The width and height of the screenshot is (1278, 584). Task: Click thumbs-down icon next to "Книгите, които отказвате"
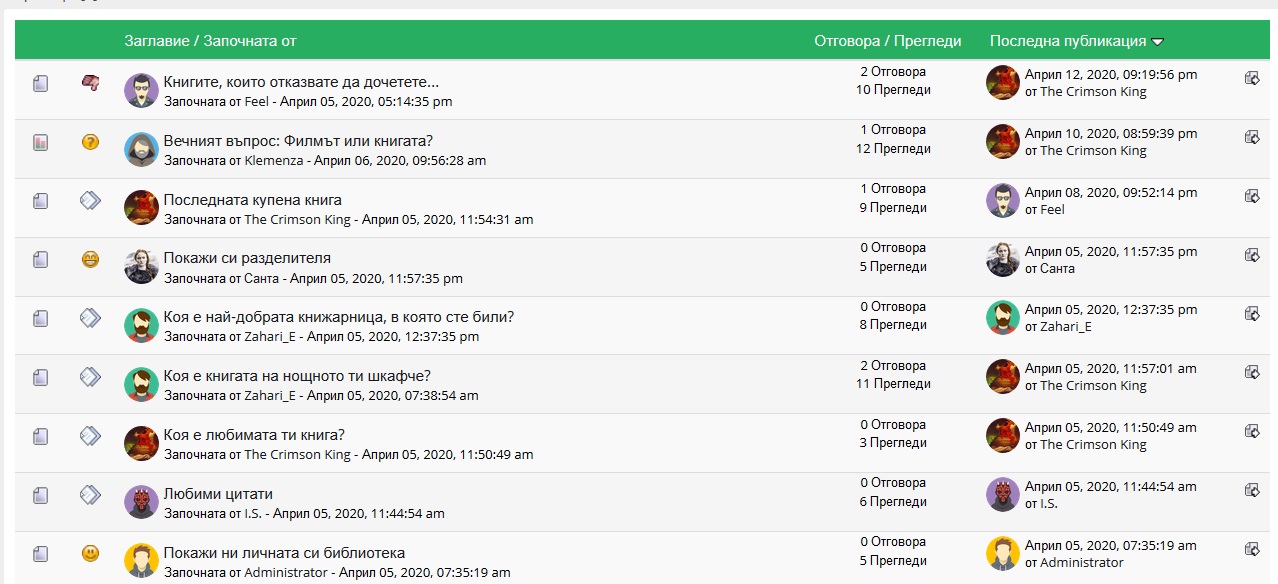pos(90,83)
